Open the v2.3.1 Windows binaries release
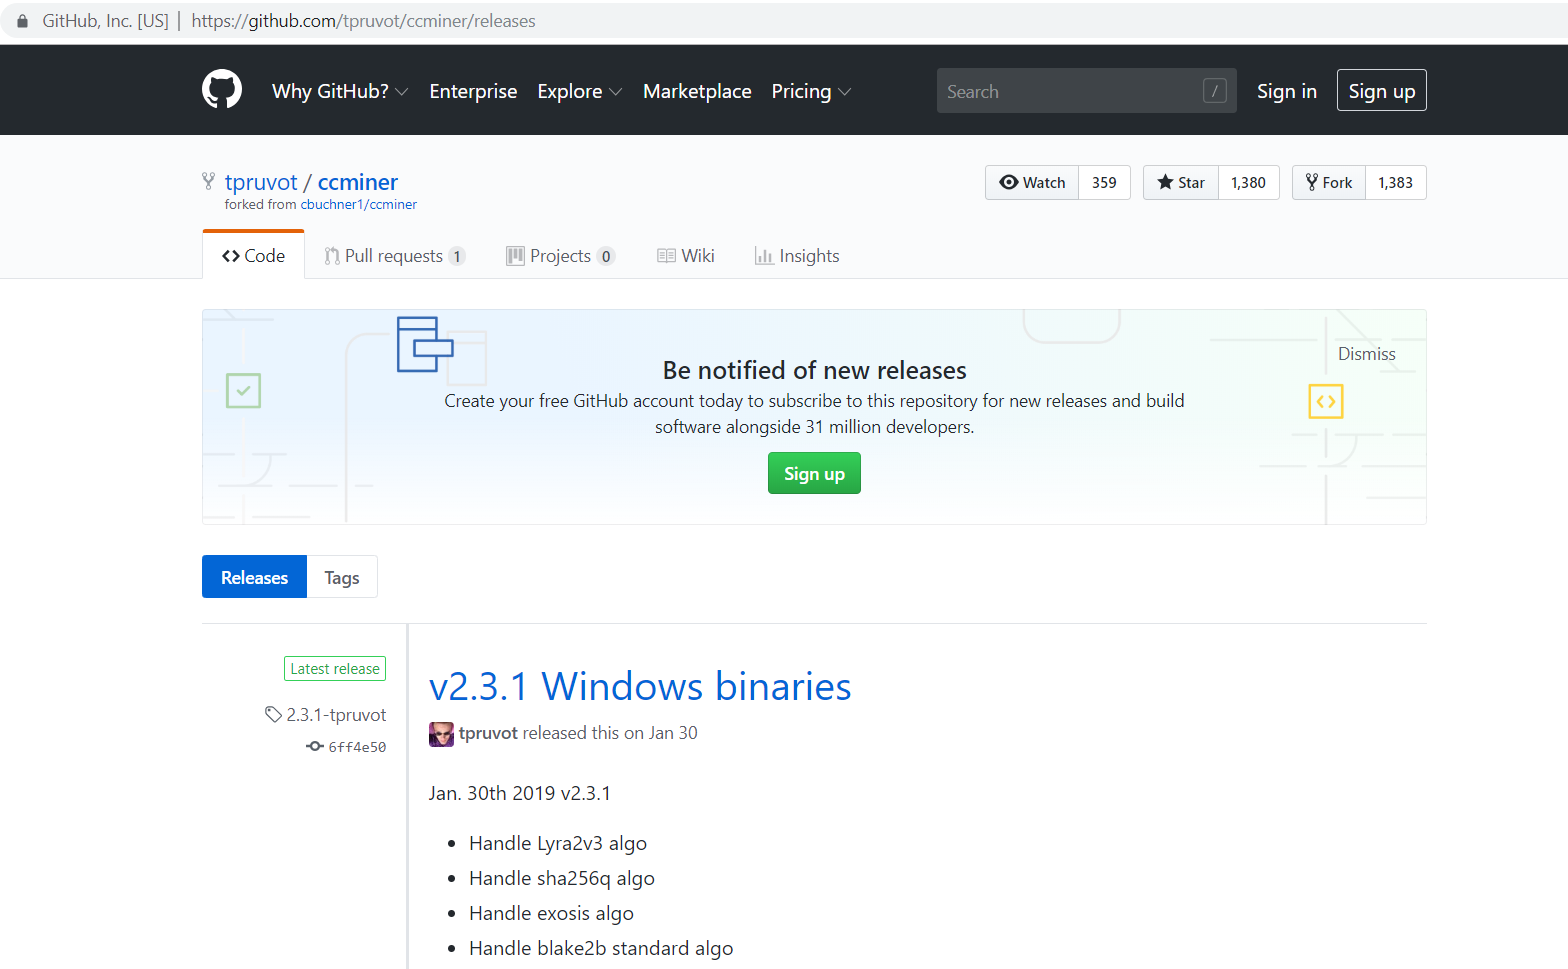The image size is (1568, 969). point(640,687)
